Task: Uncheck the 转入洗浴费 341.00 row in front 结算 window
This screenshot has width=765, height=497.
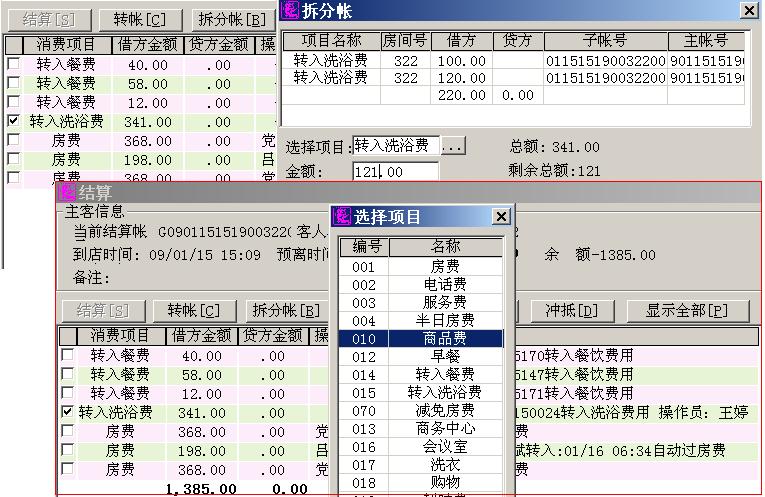Action: point(67,412)
